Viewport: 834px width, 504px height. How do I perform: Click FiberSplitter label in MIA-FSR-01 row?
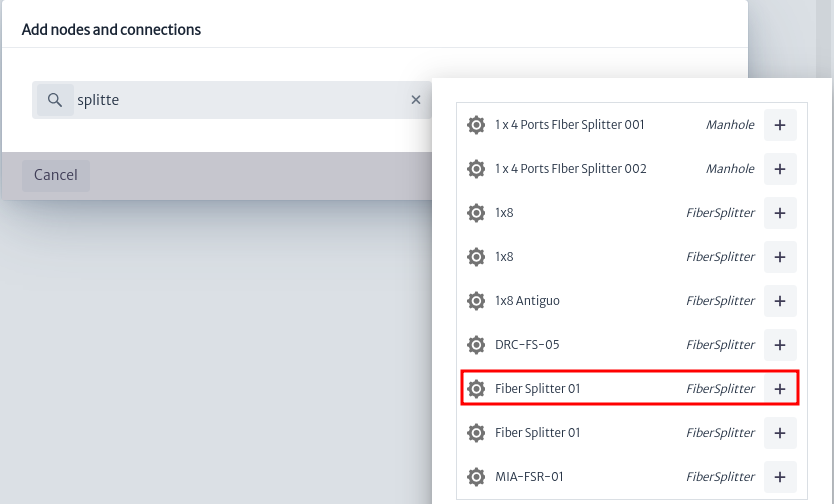click(720, 477)
